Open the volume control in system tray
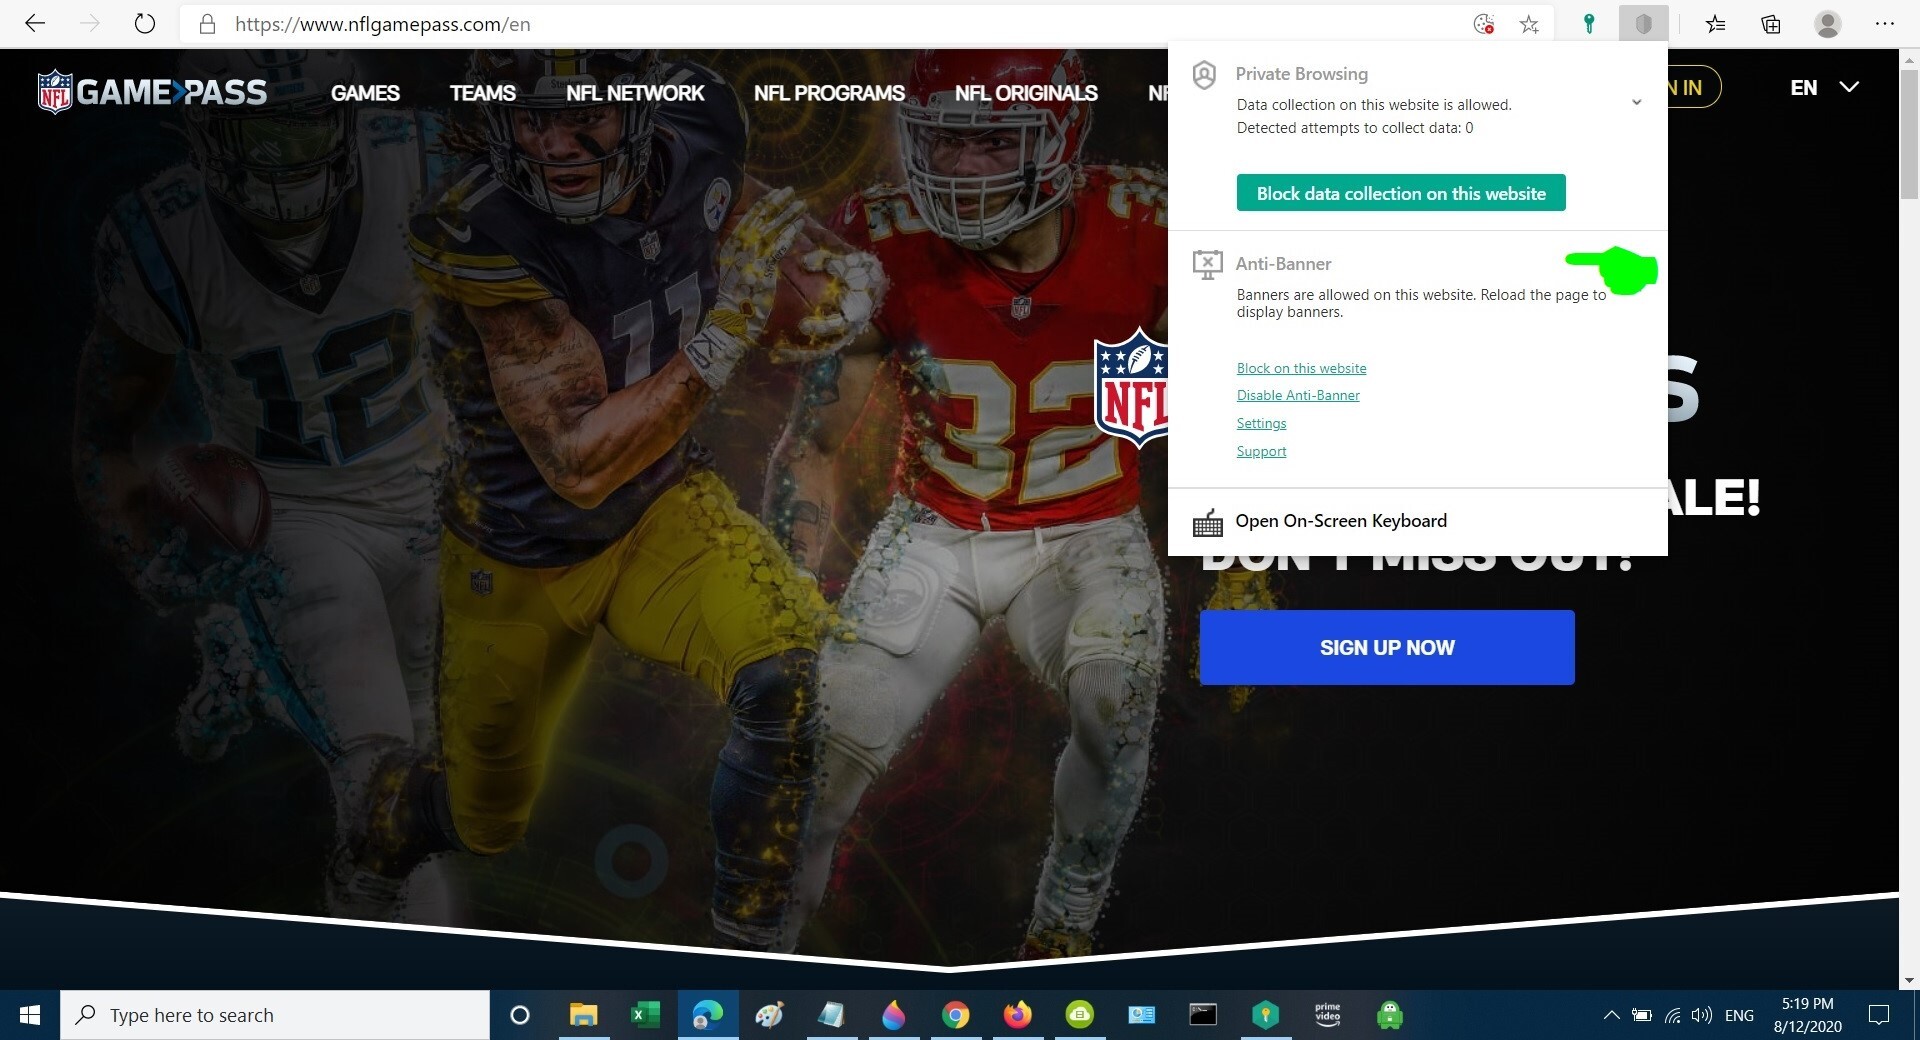 tap(1701, 1015)
